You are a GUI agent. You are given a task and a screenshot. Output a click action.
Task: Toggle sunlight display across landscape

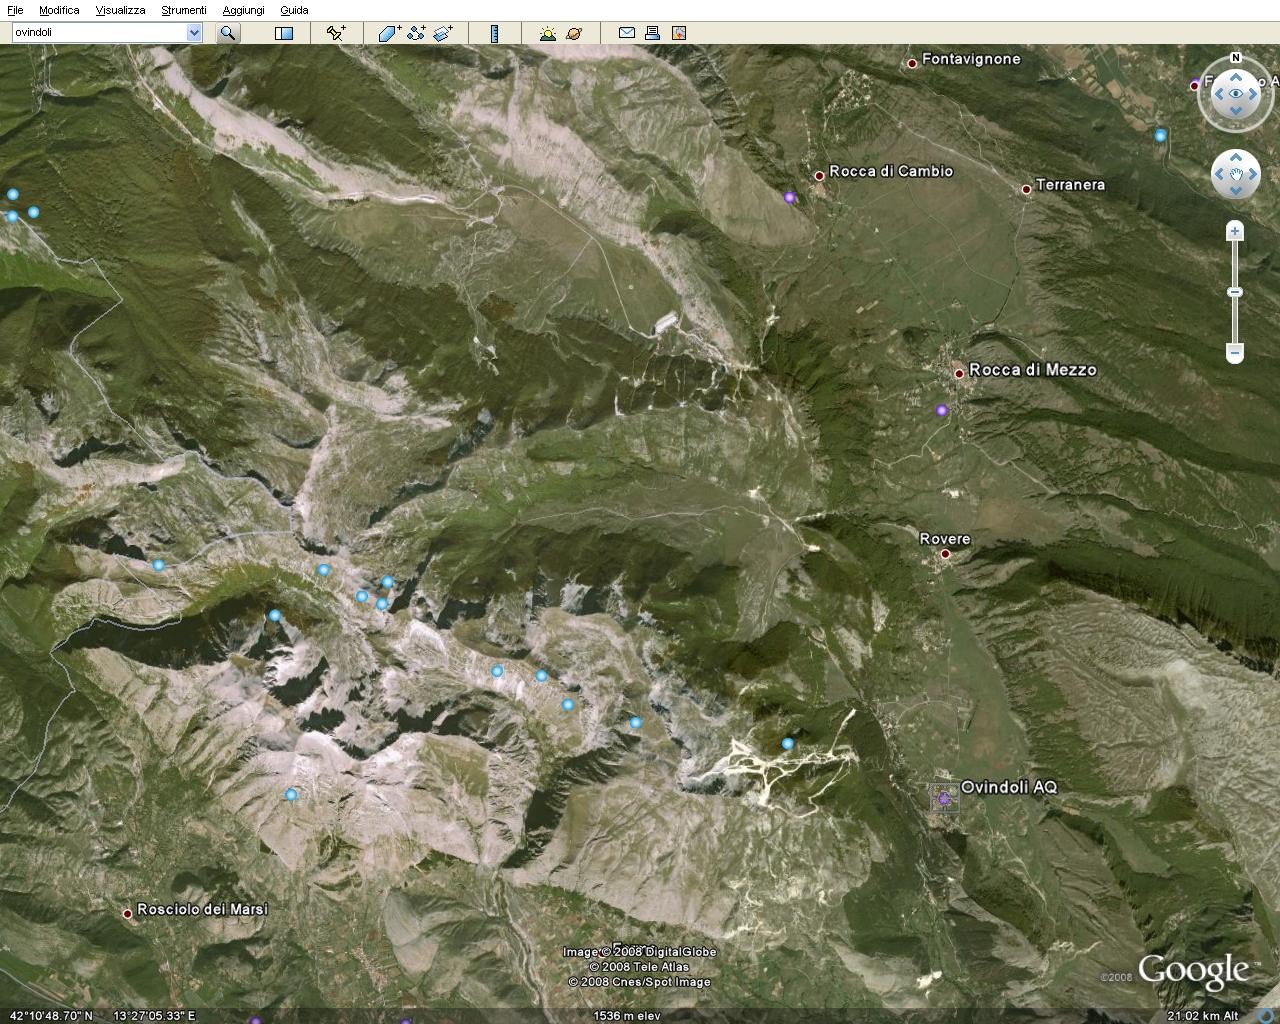[547, 33]
